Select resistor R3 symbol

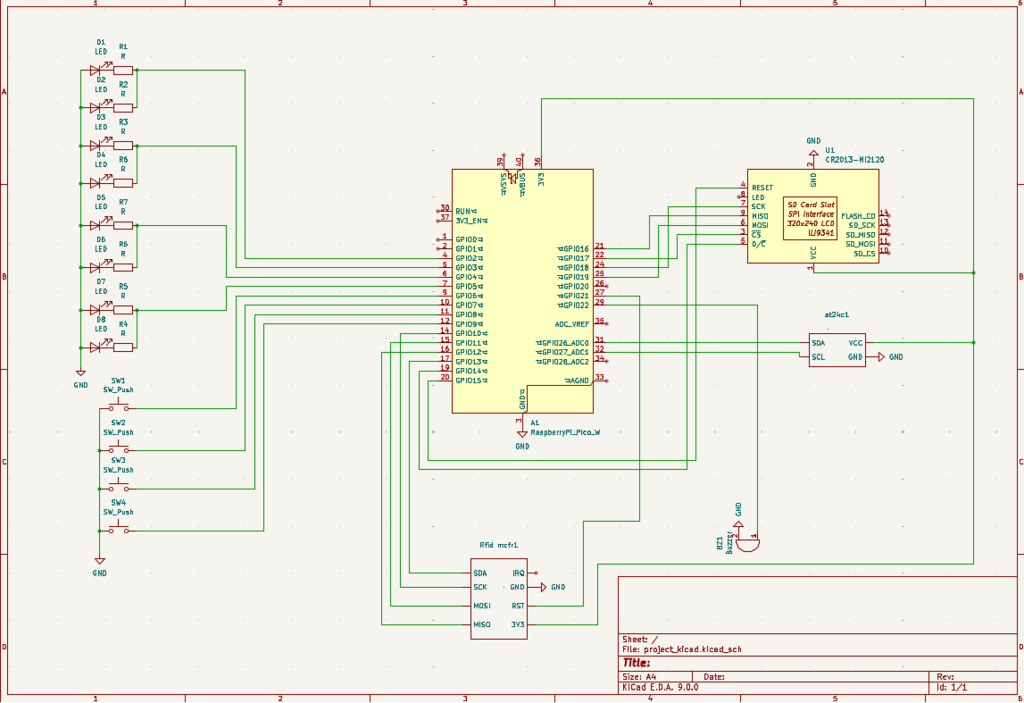(x=123, y=145)
